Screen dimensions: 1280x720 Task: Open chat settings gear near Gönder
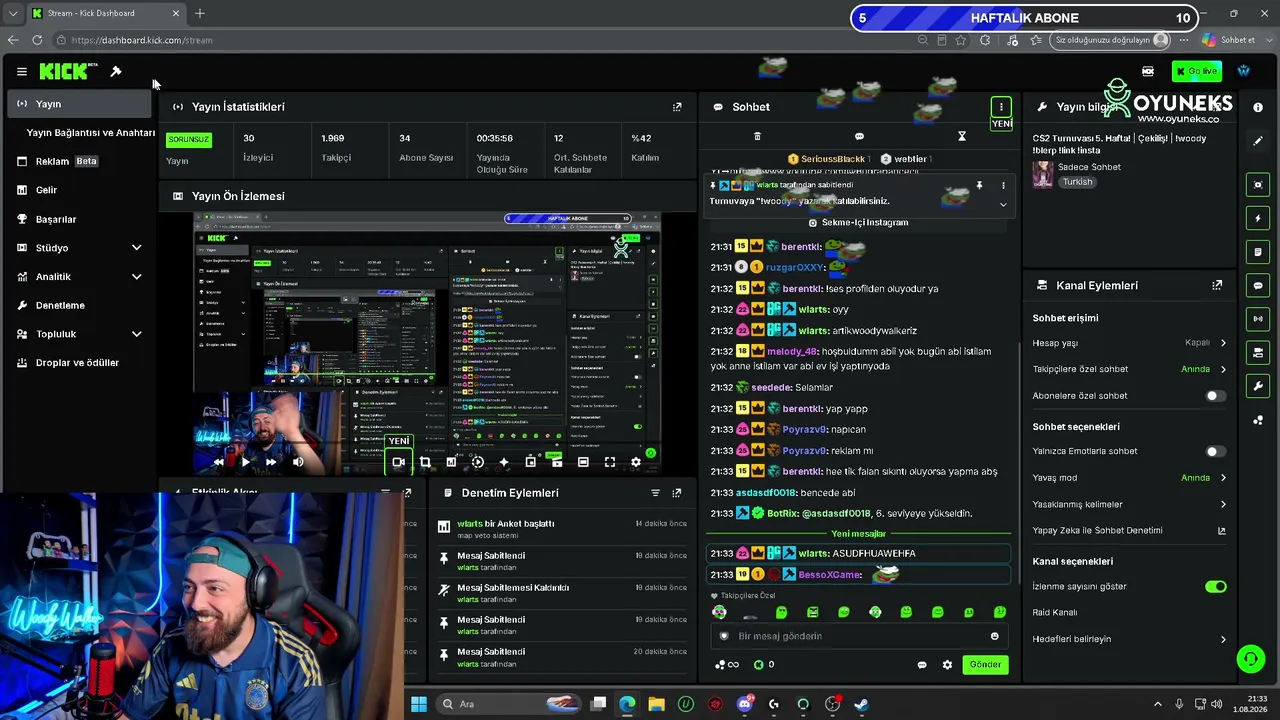[x=947, y=665]
